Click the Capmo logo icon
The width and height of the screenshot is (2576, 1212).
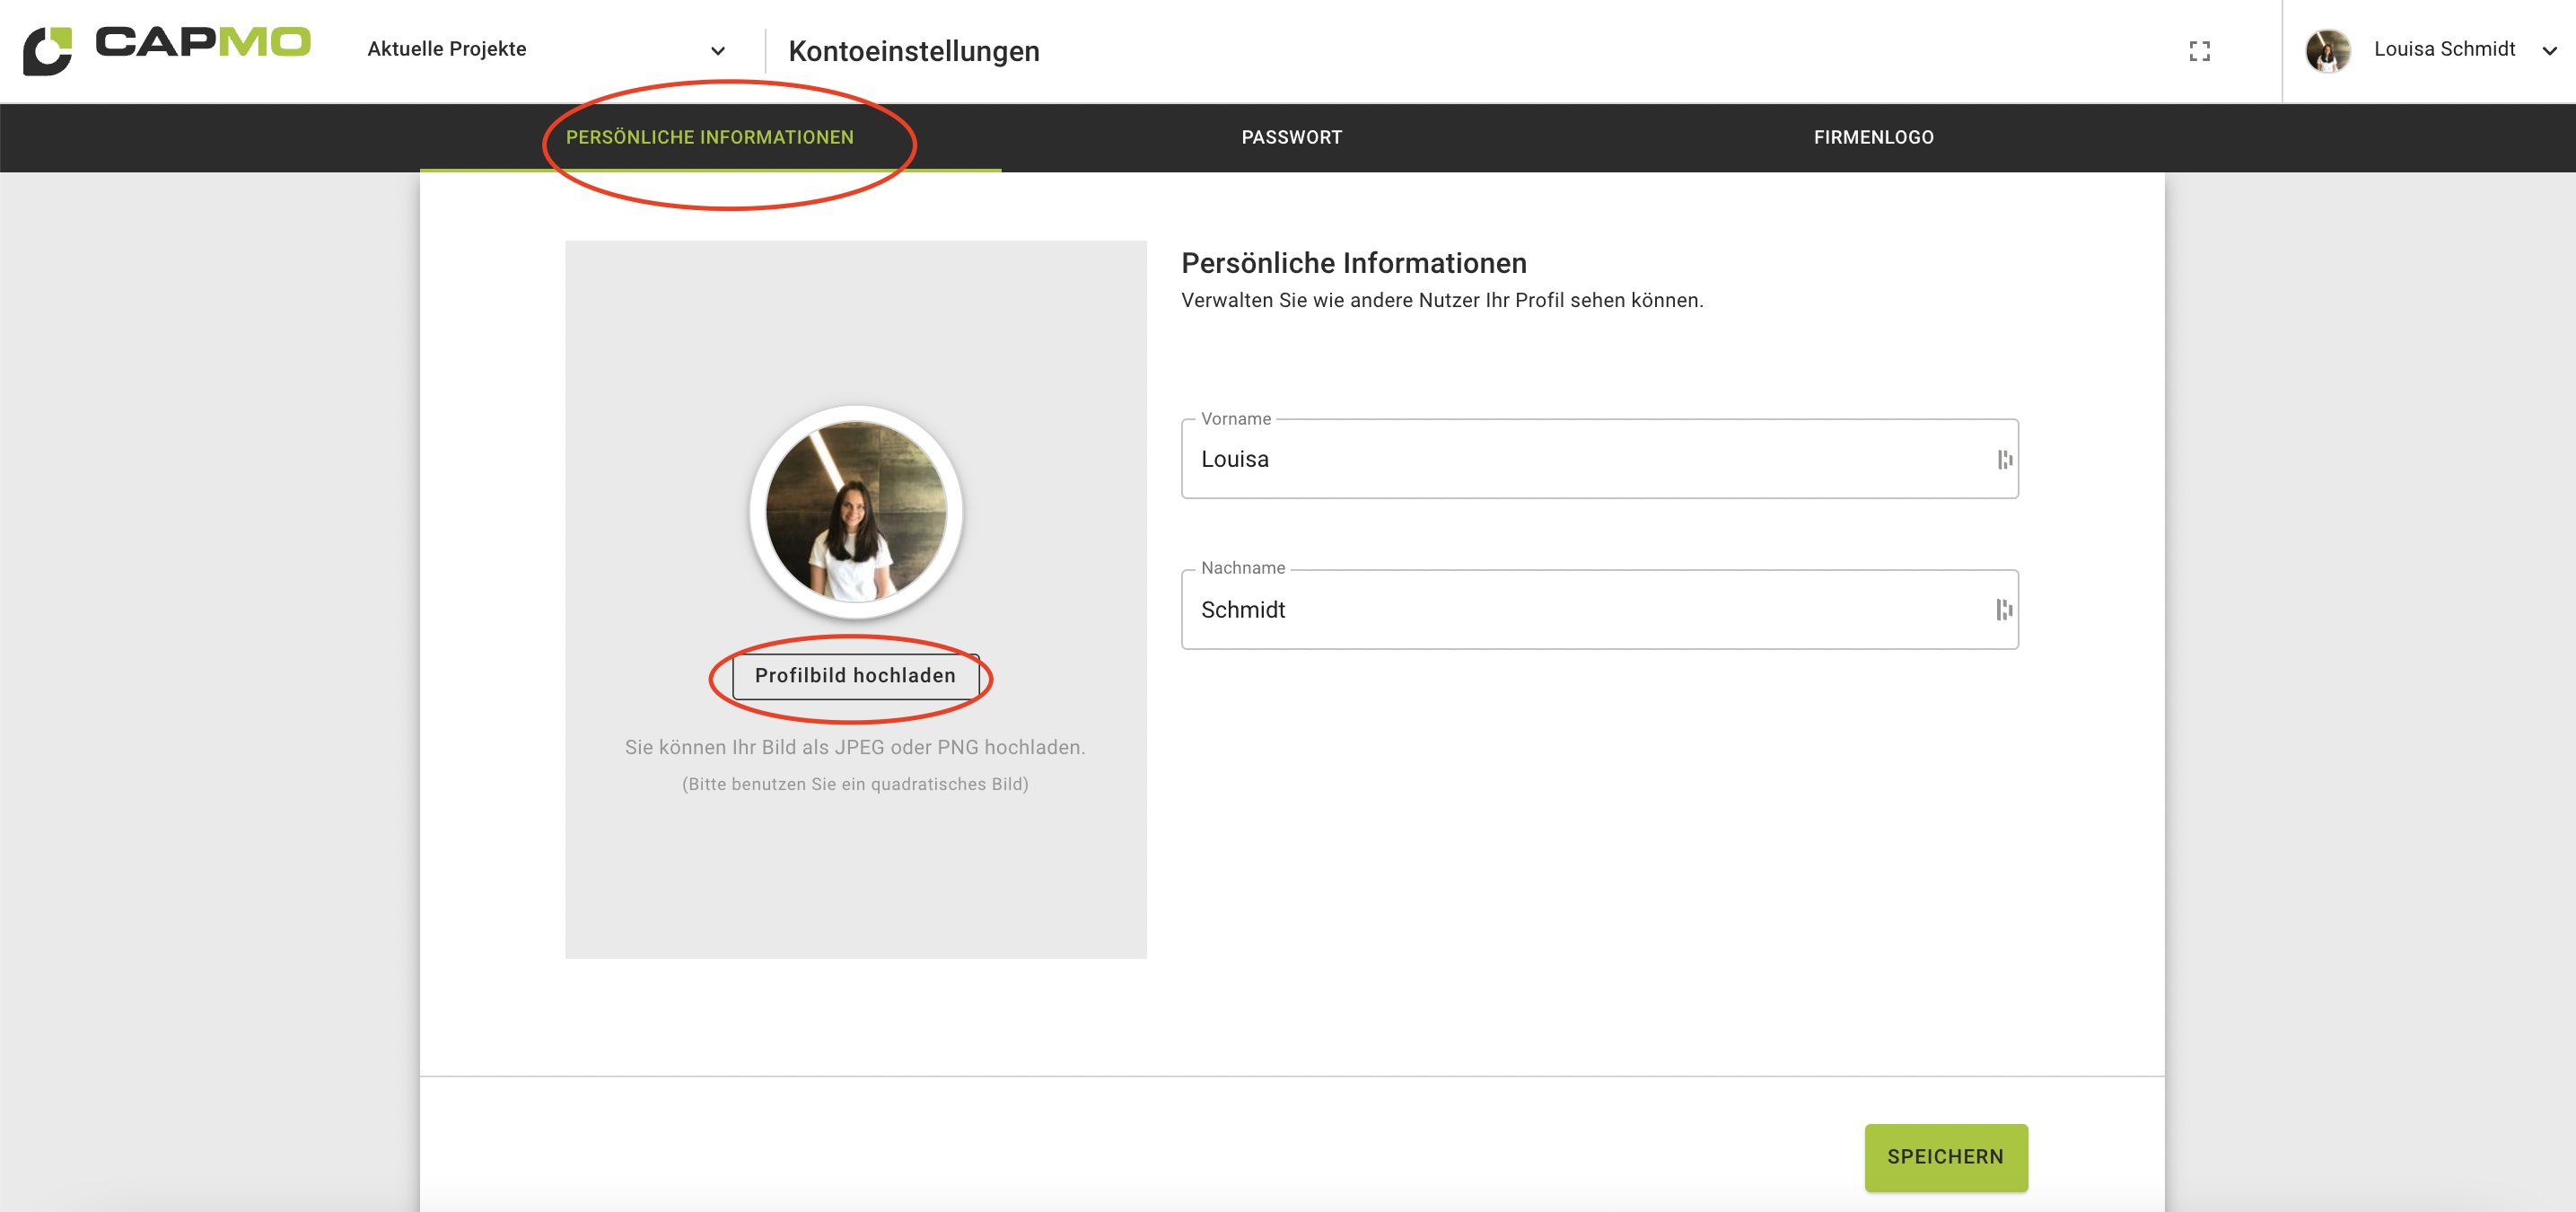[x=48, y=50]
